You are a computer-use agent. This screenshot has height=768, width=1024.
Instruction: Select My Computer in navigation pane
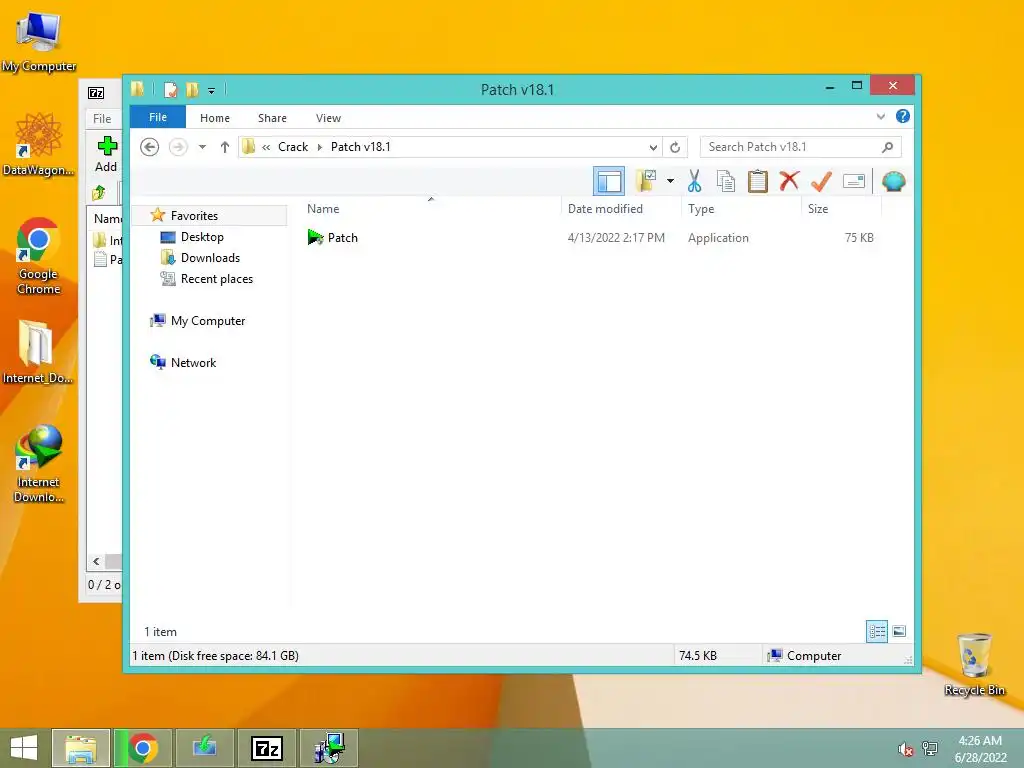coord(208,321)
